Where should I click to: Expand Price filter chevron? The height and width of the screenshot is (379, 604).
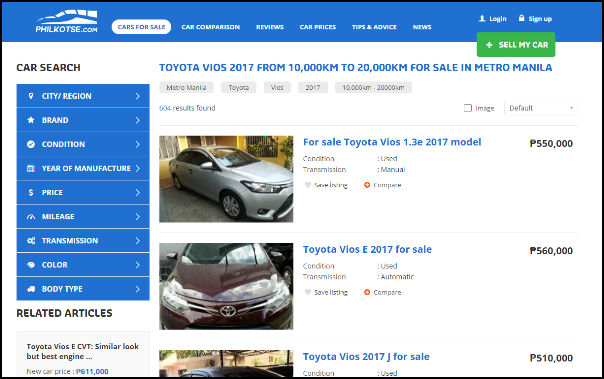pos(138,193)
